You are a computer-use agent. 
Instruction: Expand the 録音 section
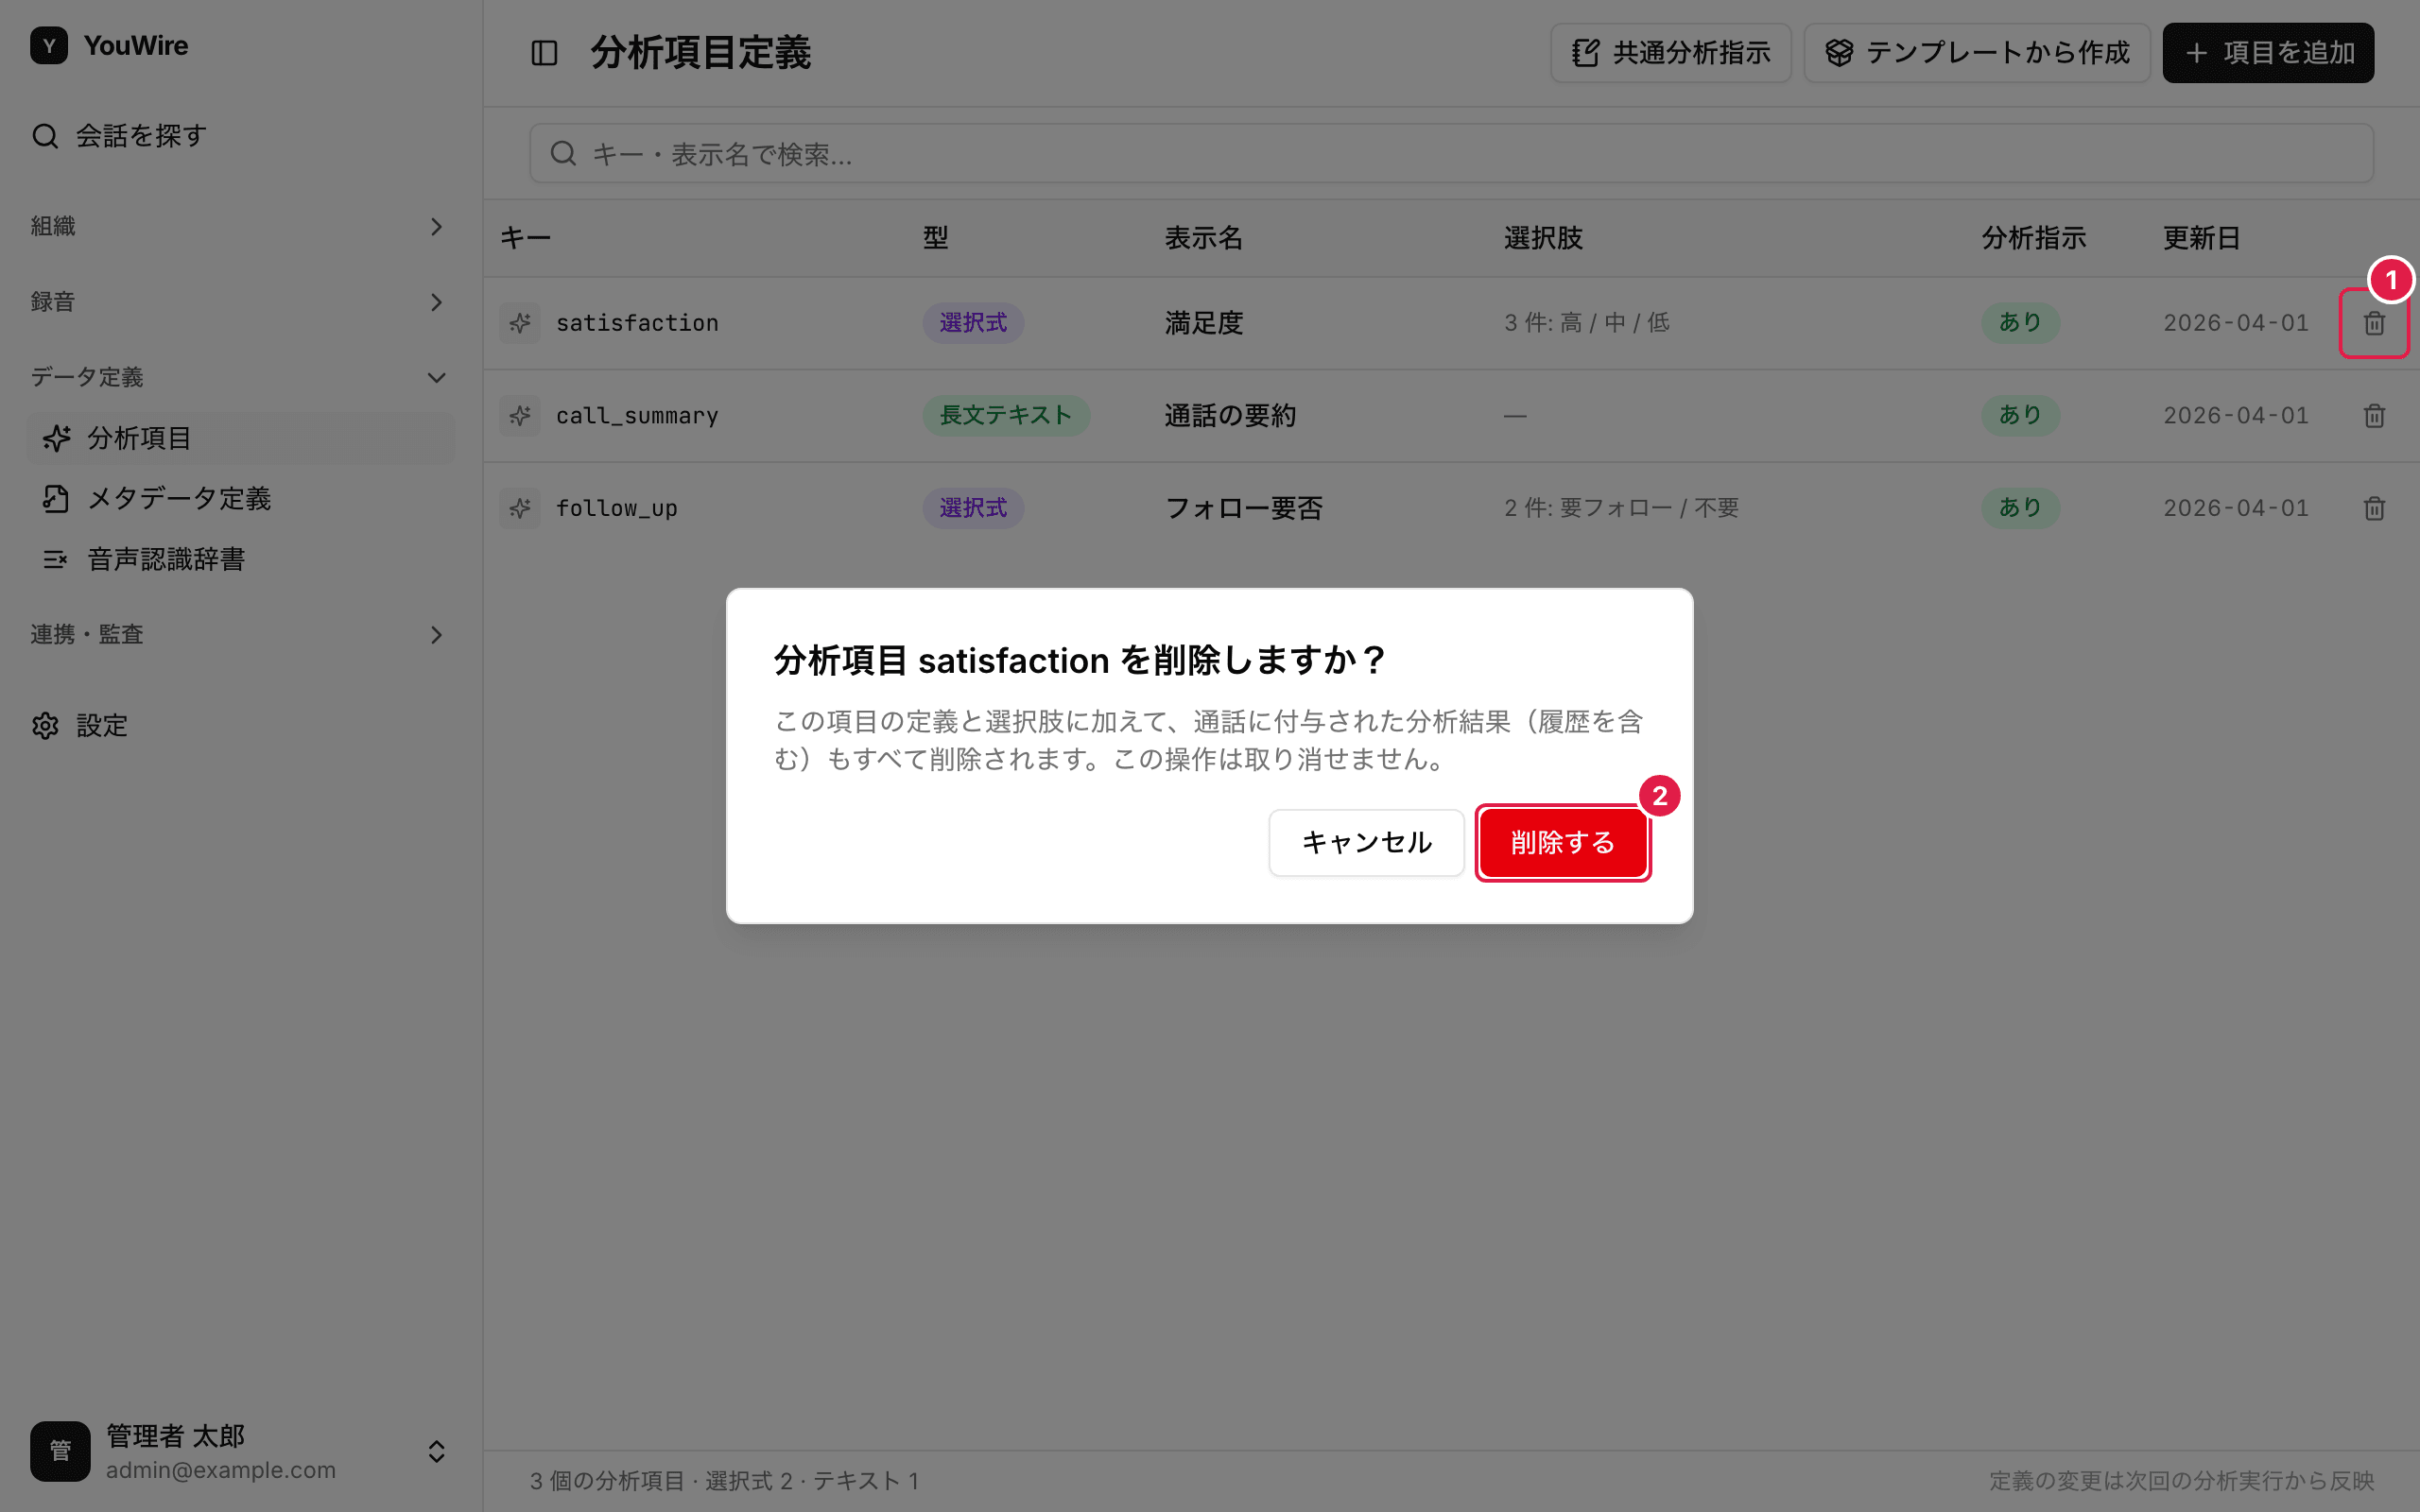[x=240, y=302]
